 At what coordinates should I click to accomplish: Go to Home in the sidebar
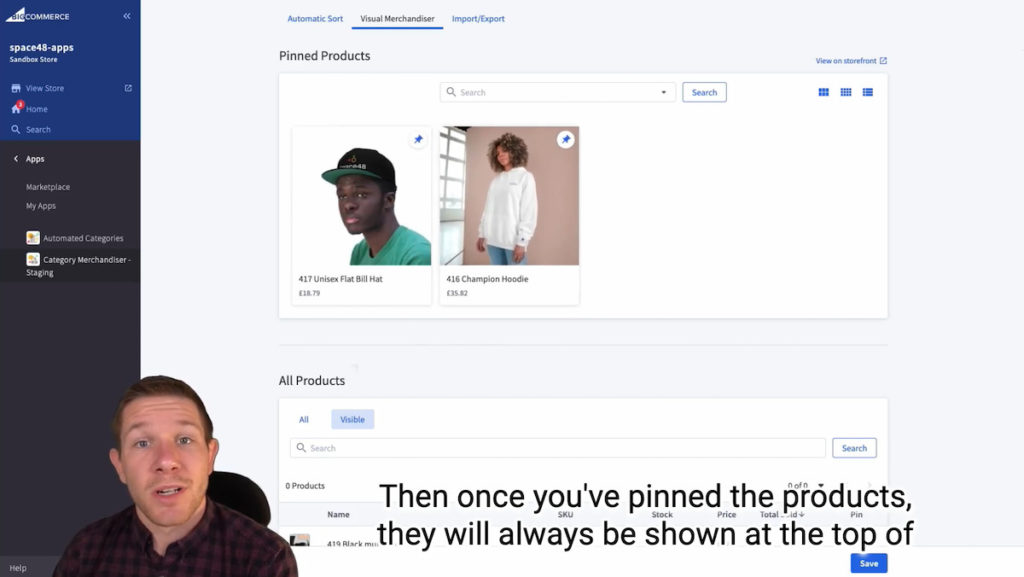point(37,109)
